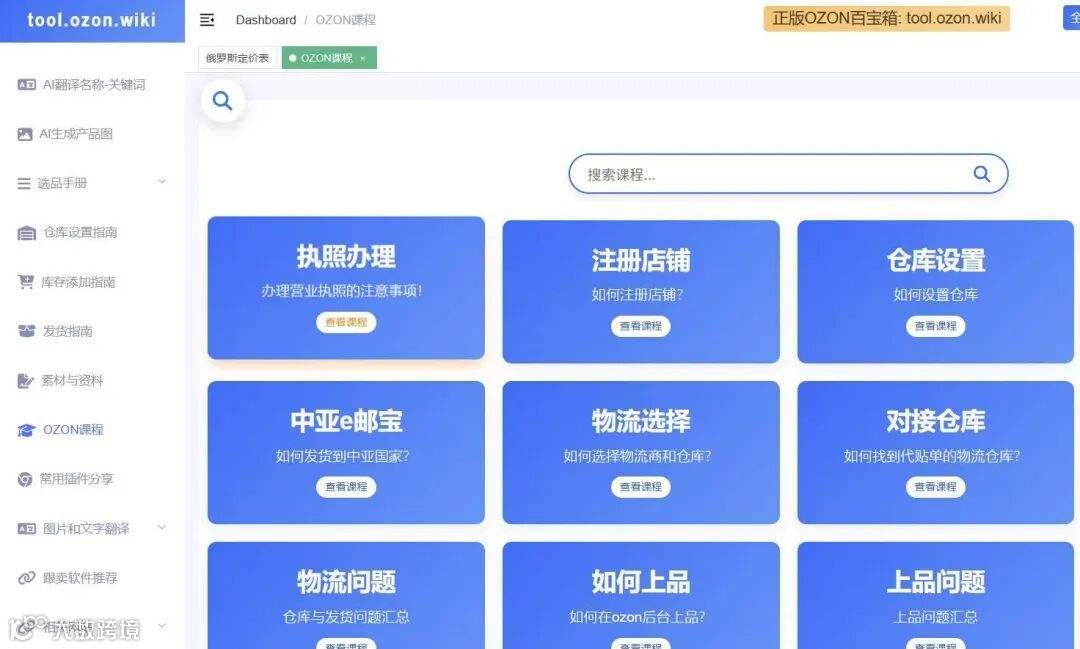
Task: Open AI生成产品图 menu item
Action: pyautogui.click(x=92, y=134)
